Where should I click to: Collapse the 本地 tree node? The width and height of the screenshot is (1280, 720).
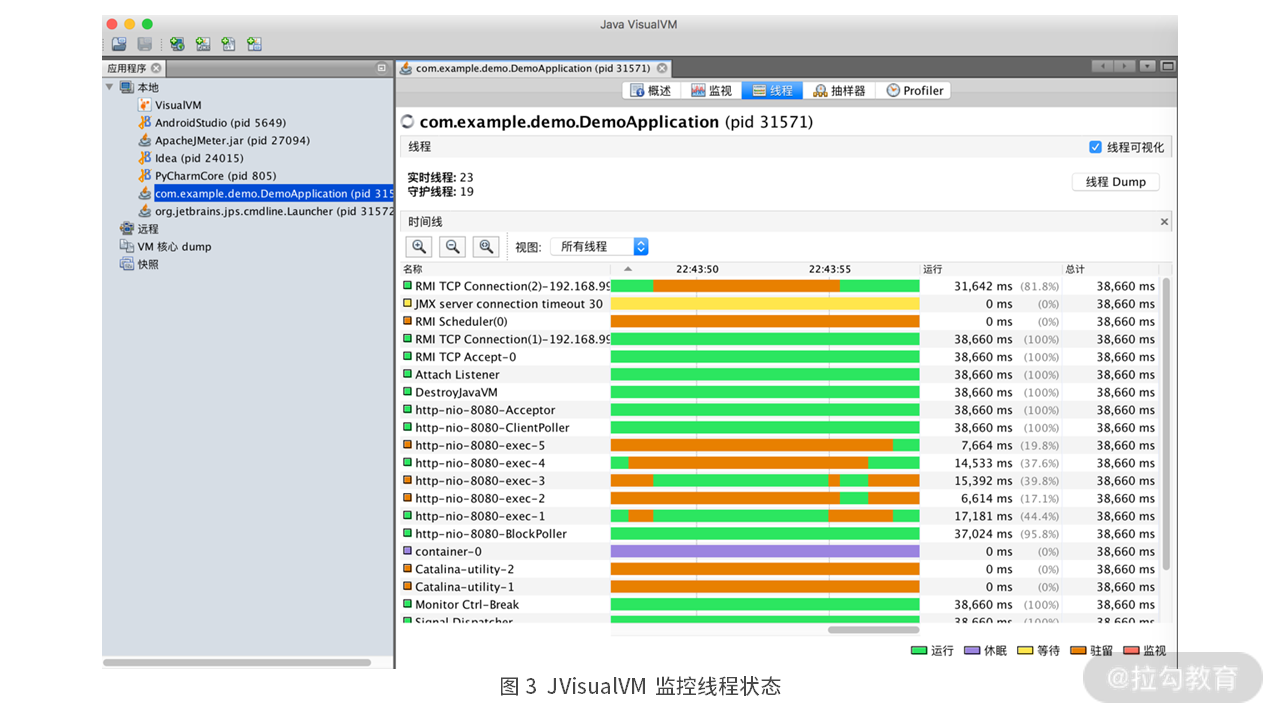pos(109,87)
